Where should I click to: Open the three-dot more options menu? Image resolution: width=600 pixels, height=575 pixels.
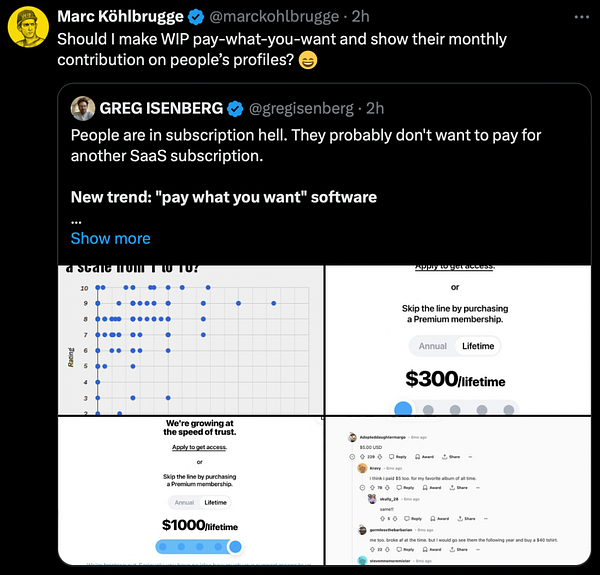582,17
